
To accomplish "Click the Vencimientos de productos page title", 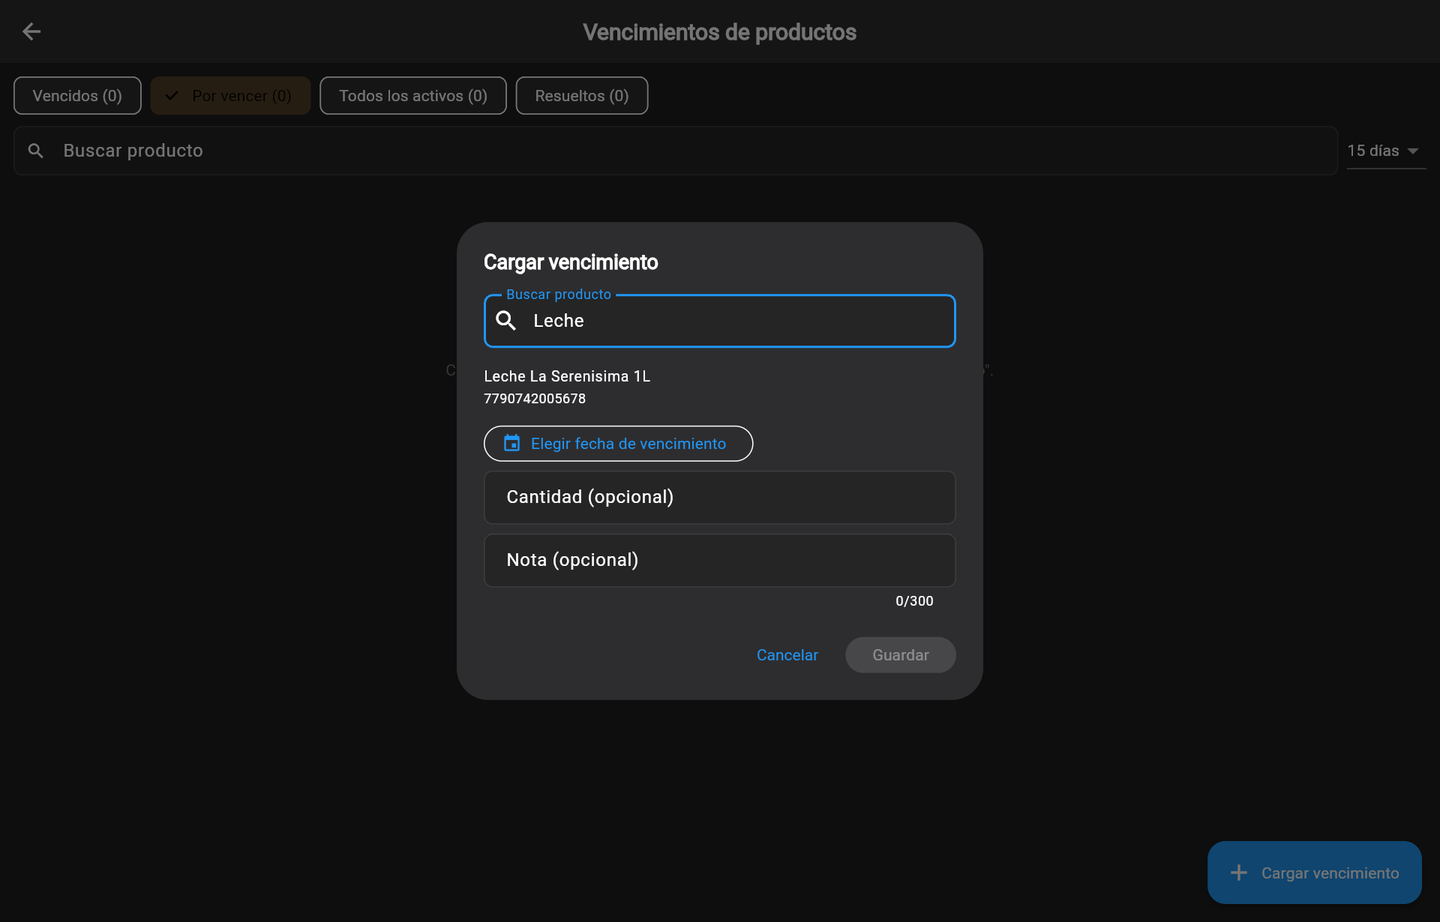I will [720, 32].
